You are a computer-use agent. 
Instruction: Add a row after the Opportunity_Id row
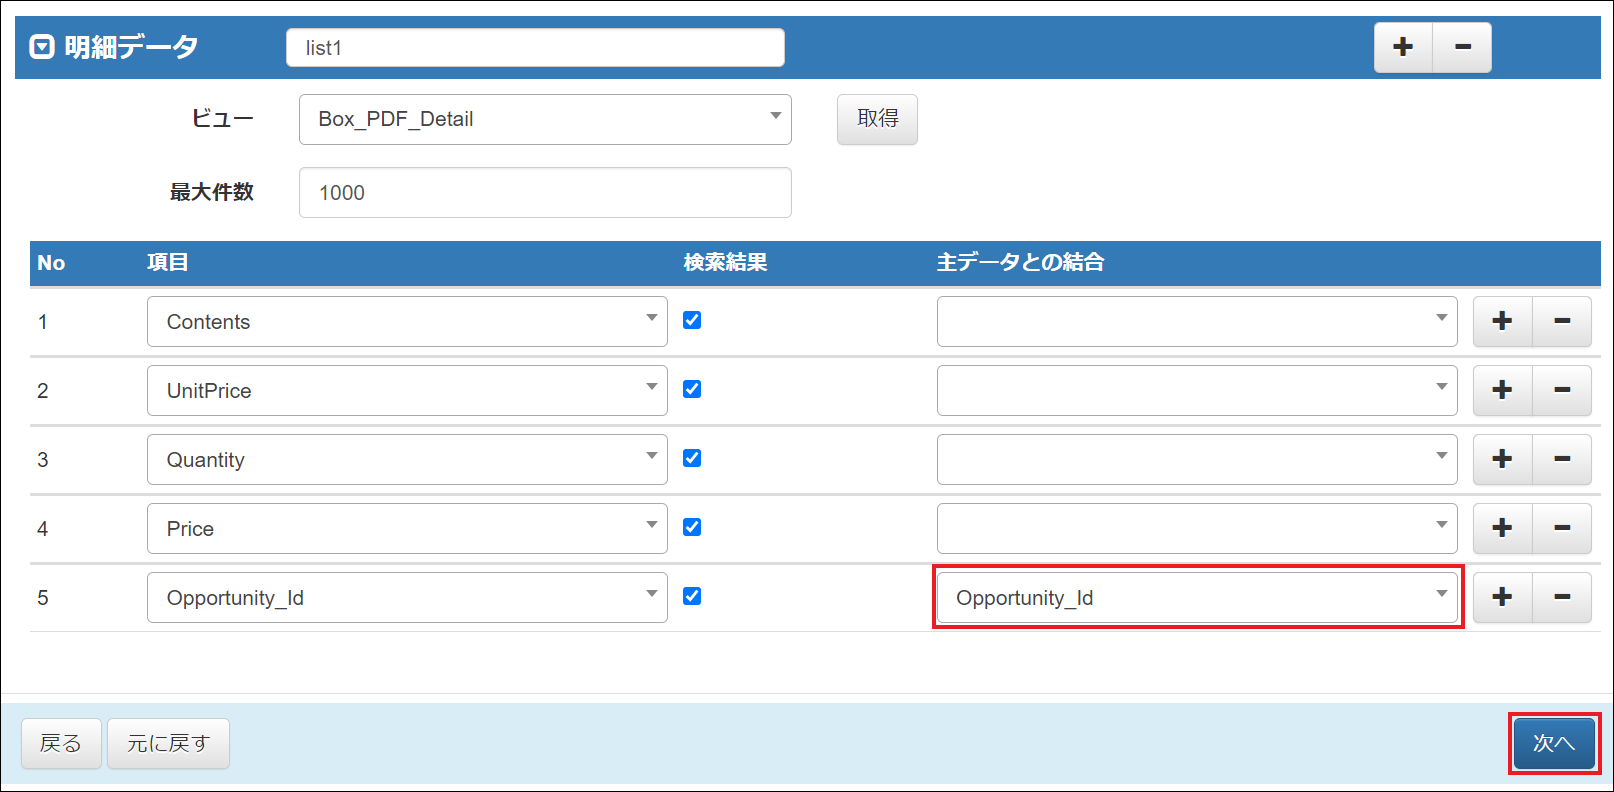tap(1502, 597)
